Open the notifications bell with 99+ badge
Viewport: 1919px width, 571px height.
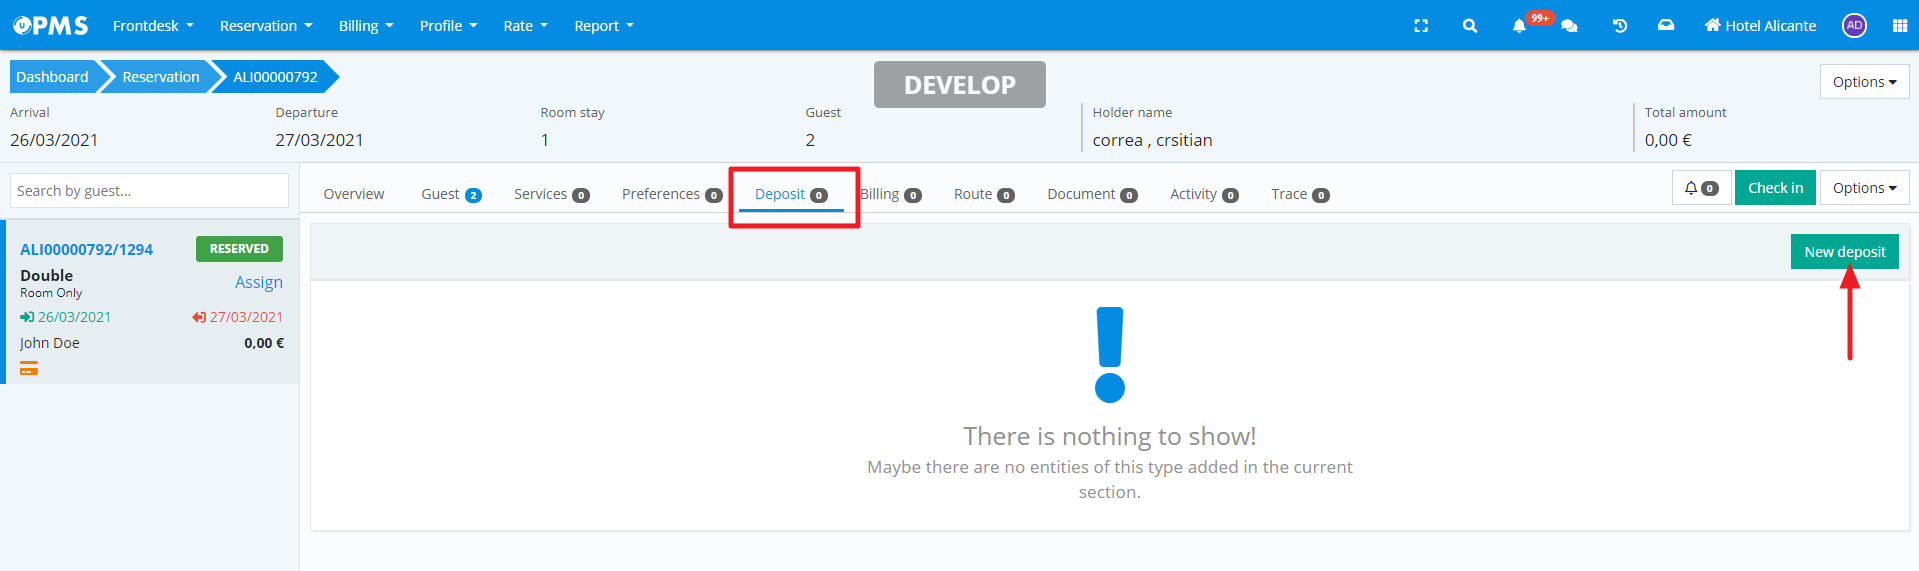pyautogui.click(x=1520, y=26)
